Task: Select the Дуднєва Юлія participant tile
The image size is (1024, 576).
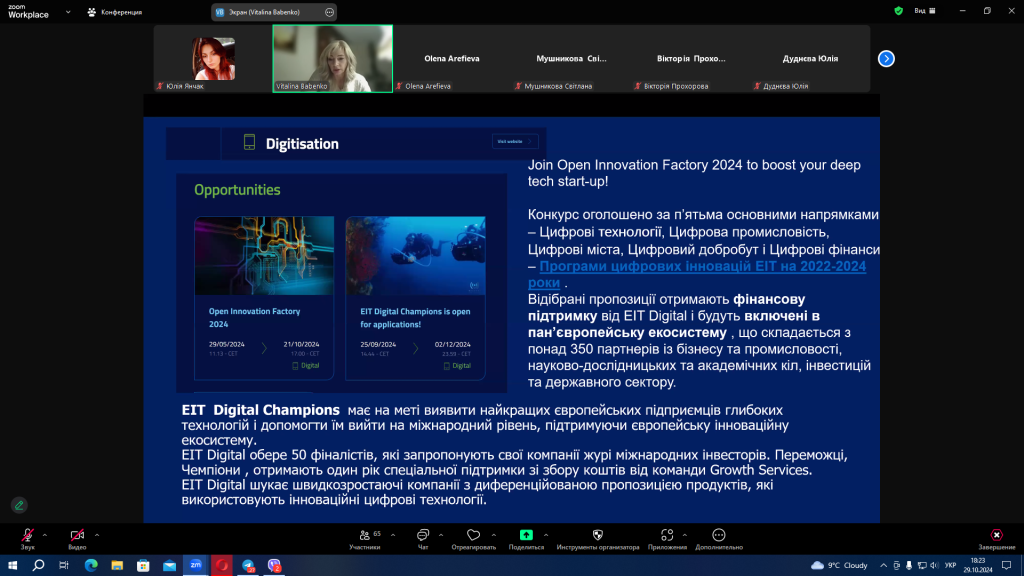Action: (810, 59)
